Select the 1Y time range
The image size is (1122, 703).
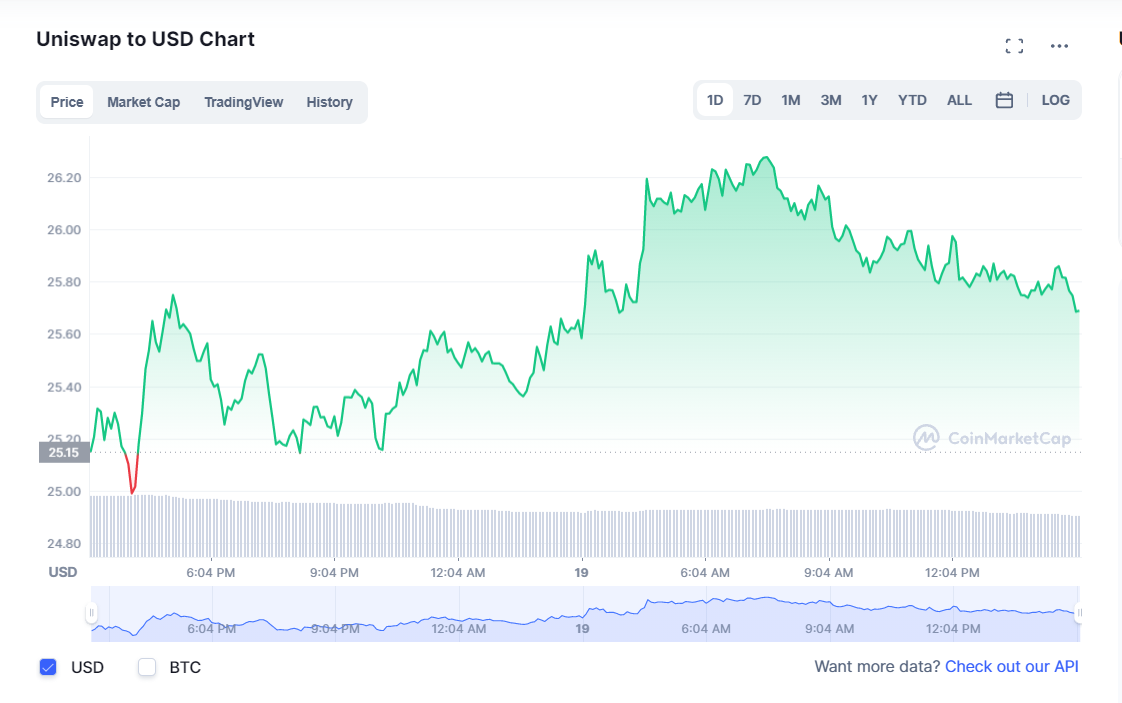(869, 100)
